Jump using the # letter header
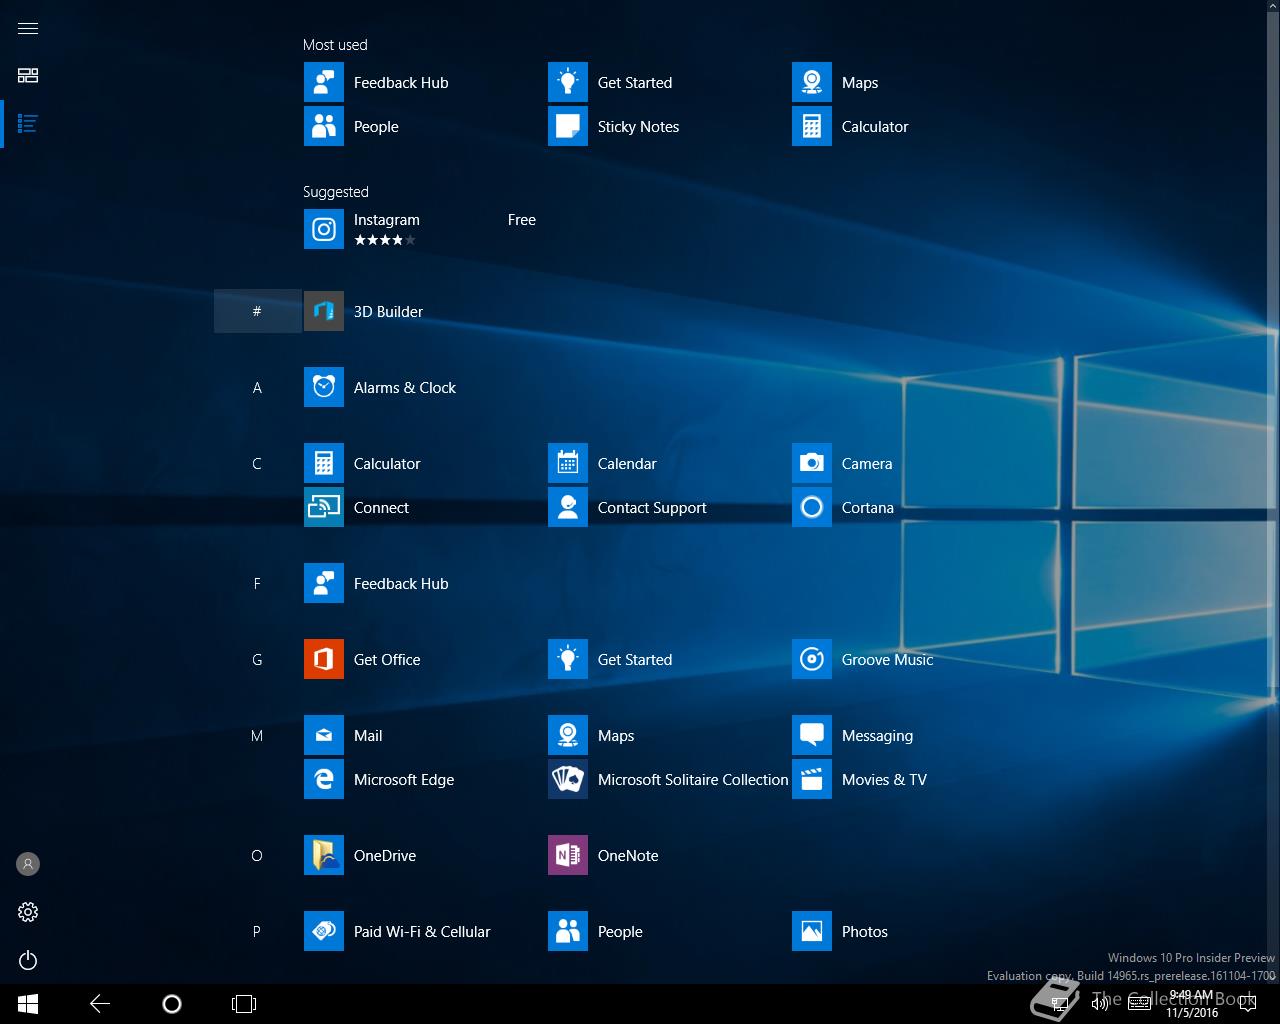Screen dimensions: 1280x1024 point(257,311)
